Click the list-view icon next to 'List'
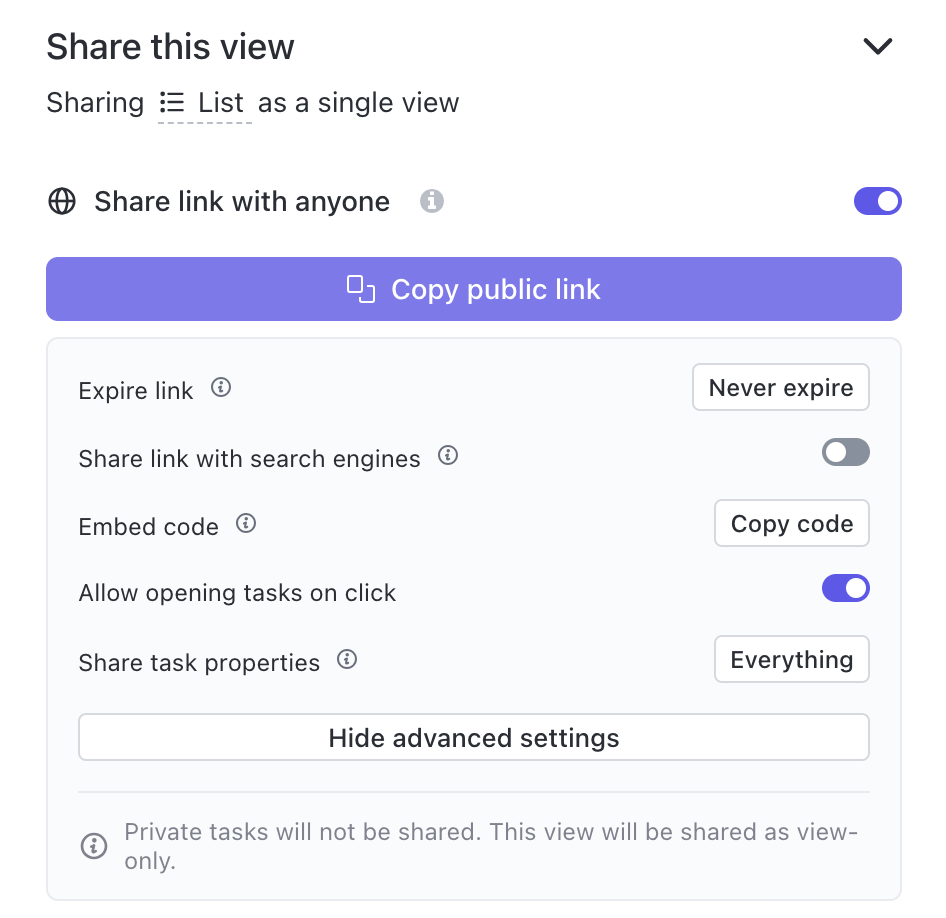 click(170, 102)
